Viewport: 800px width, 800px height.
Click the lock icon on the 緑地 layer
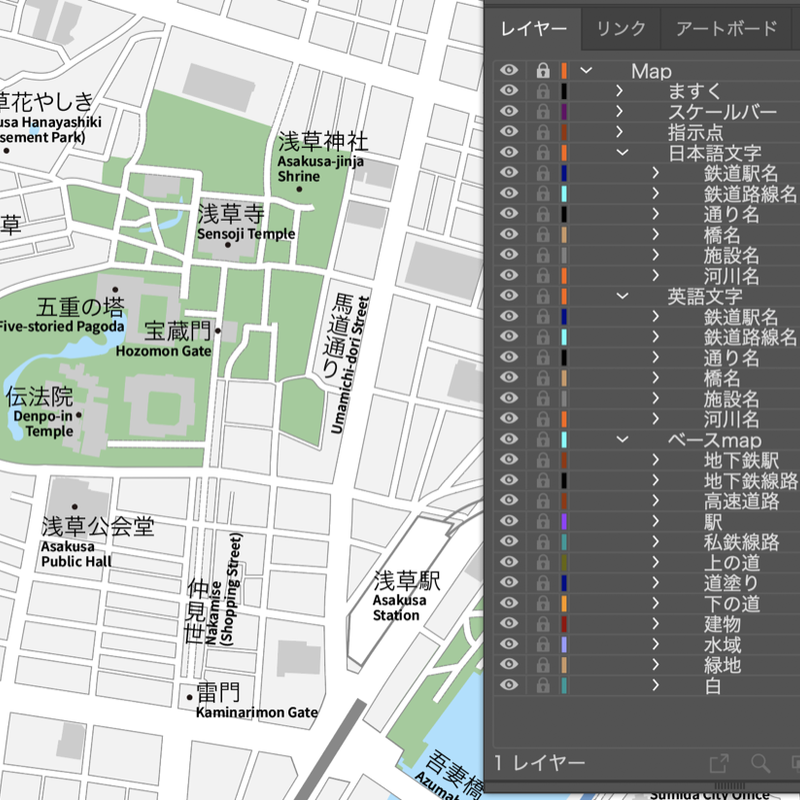tap(543, 665)
